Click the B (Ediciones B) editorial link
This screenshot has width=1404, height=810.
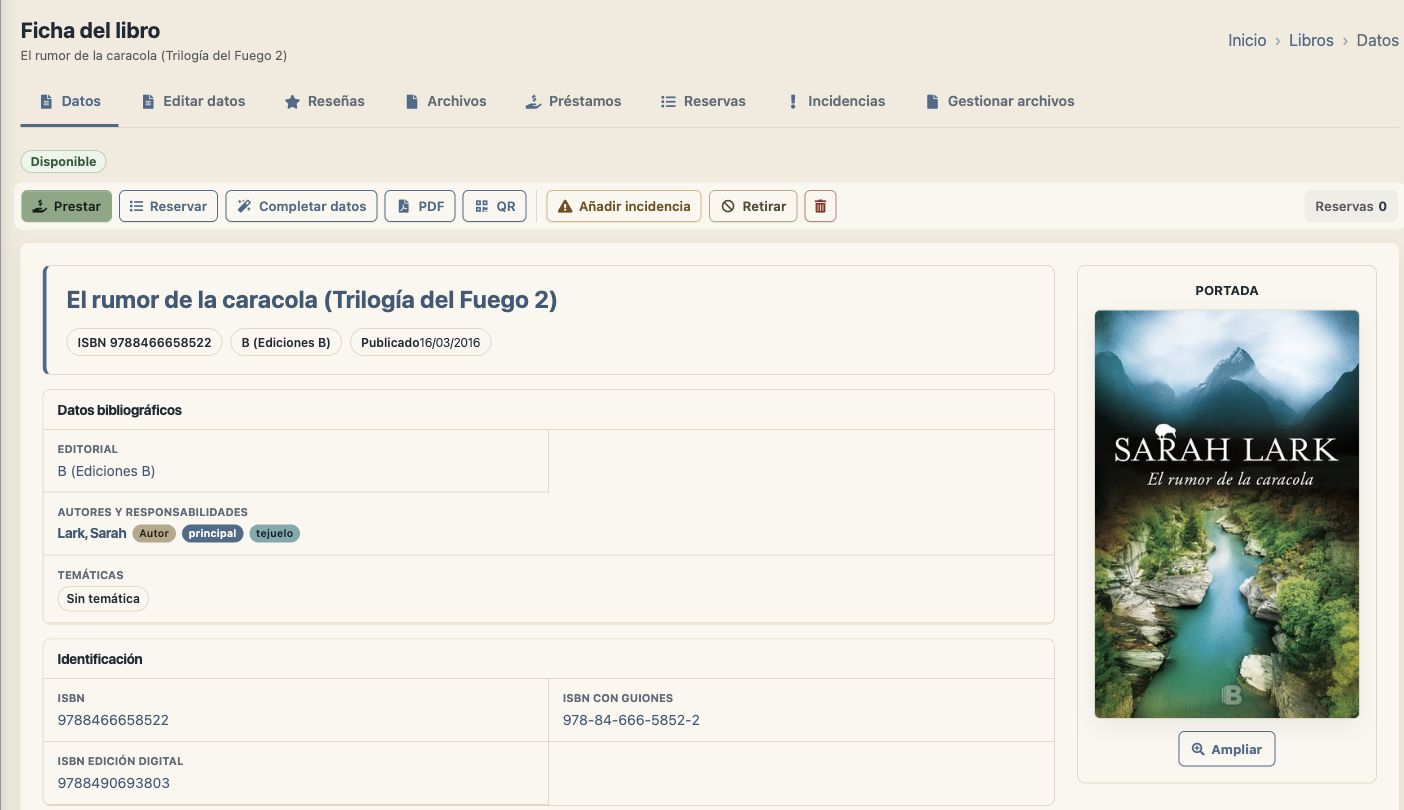(x=107, y=471)
